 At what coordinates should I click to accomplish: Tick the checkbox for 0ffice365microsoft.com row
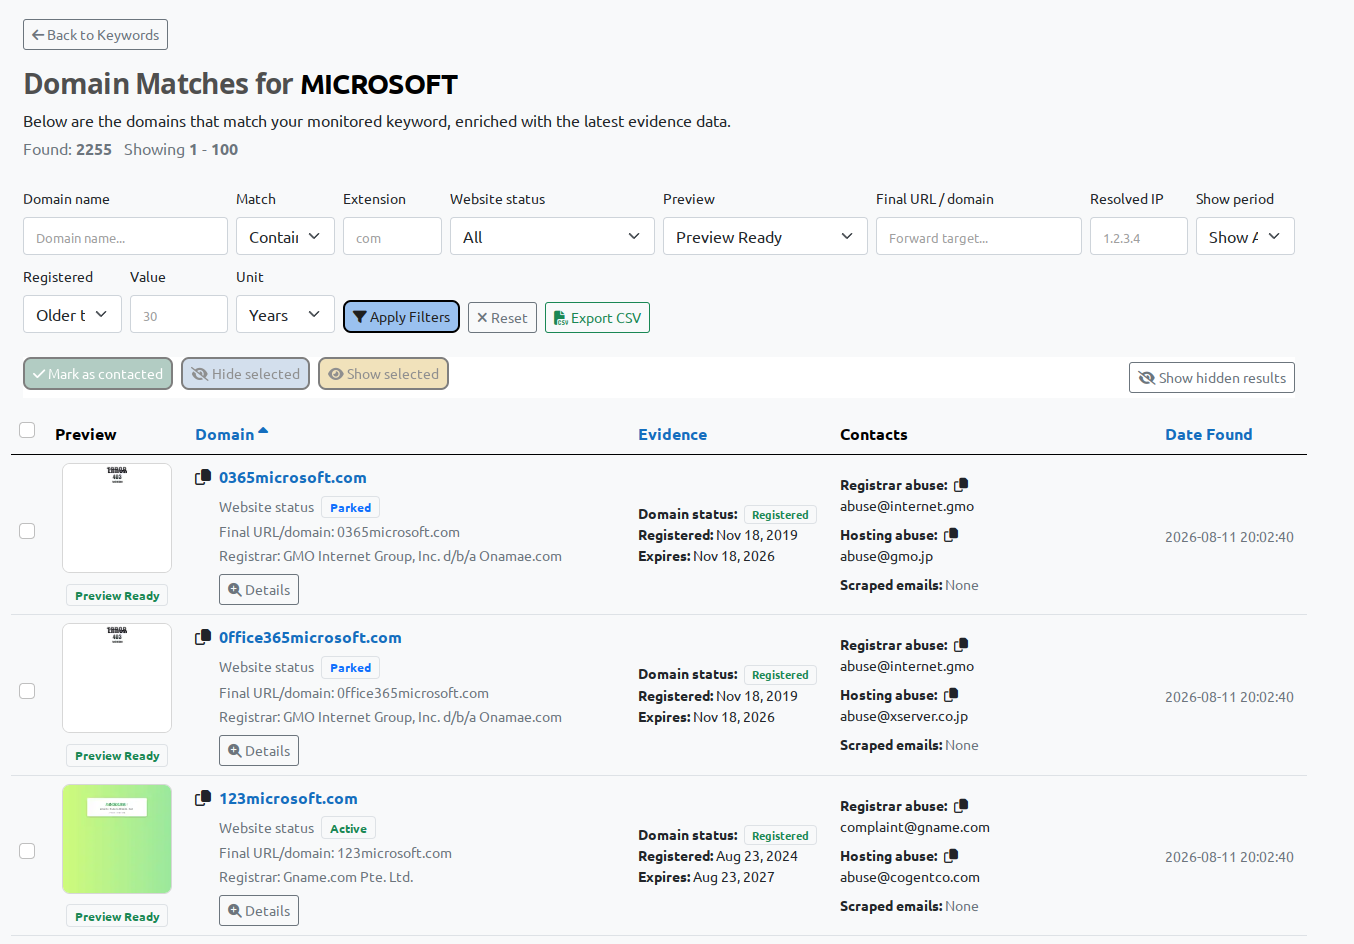(27, 691)
